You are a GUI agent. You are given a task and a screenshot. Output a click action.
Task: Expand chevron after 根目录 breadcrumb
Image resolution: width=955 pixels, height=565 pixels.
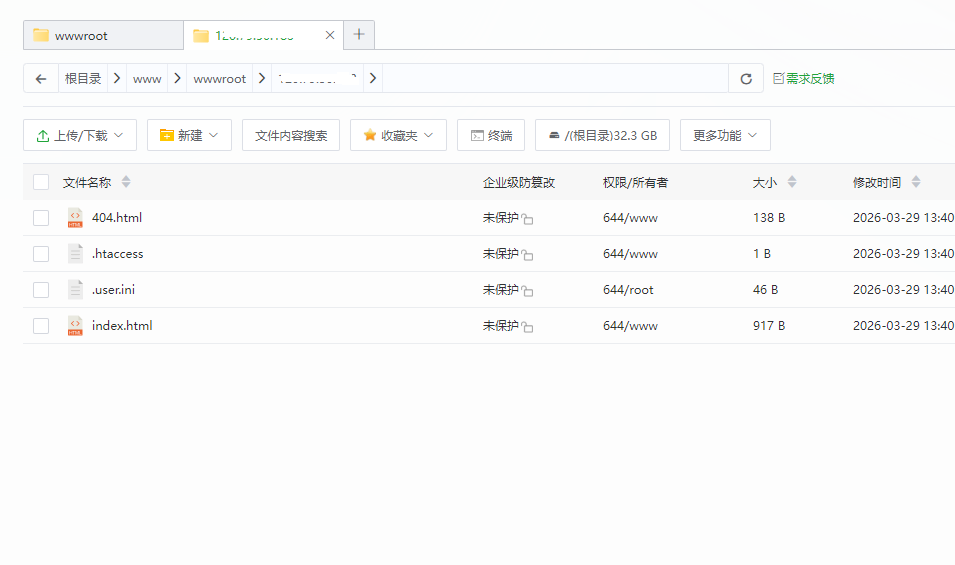[117, 79]
